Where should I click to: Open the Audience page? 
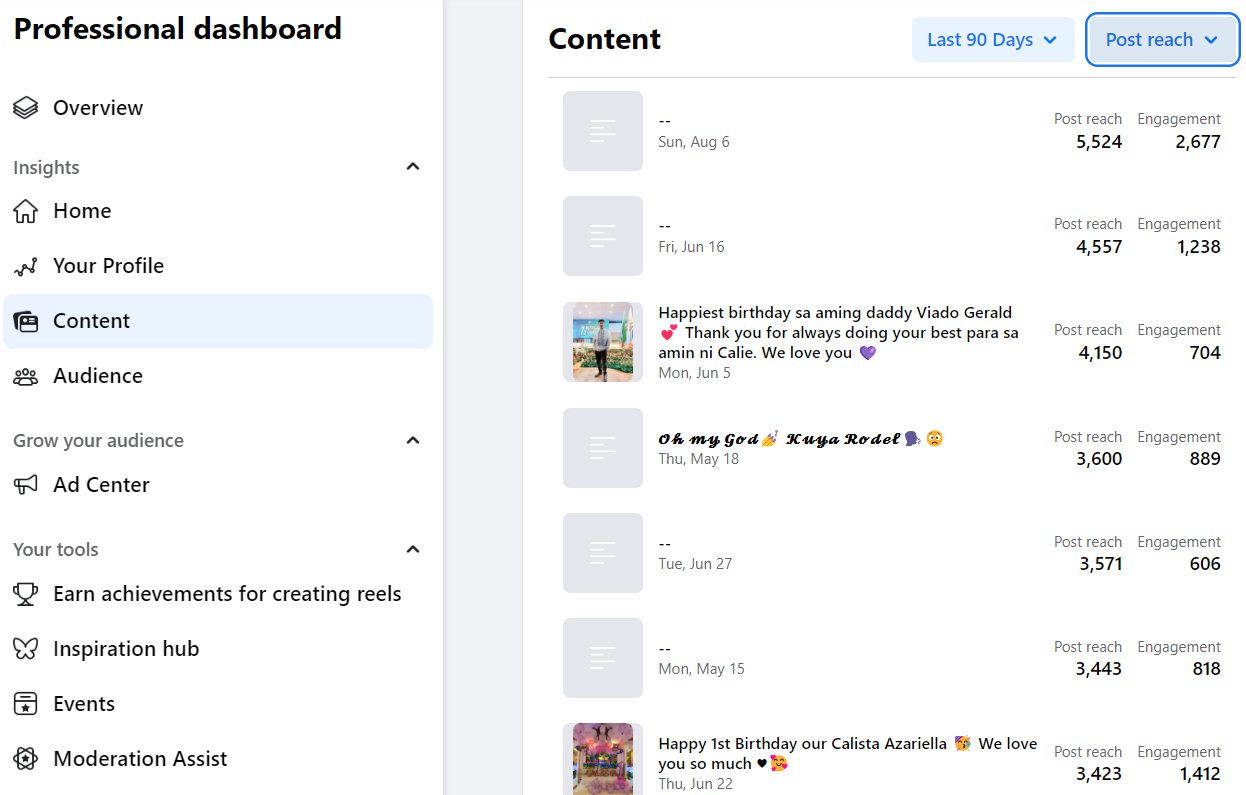(218, 376)
